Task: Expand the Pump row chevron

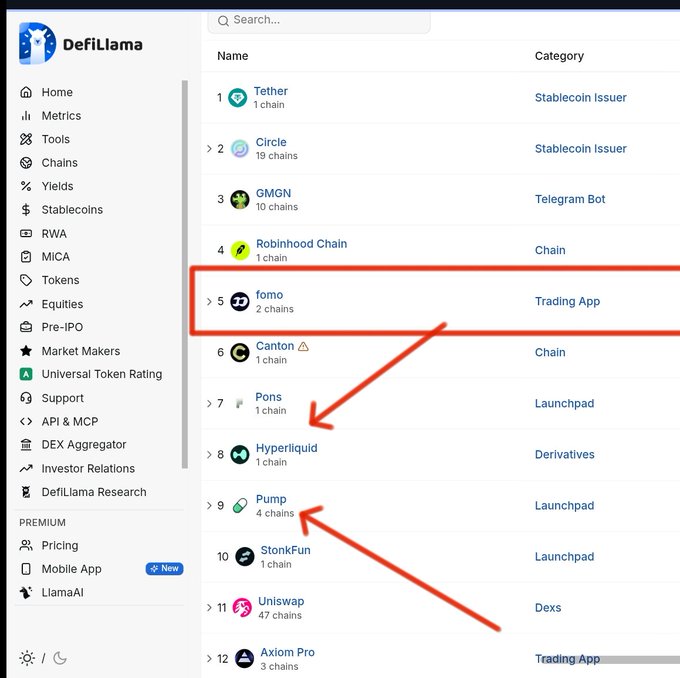Action: [x=209, y=505]
